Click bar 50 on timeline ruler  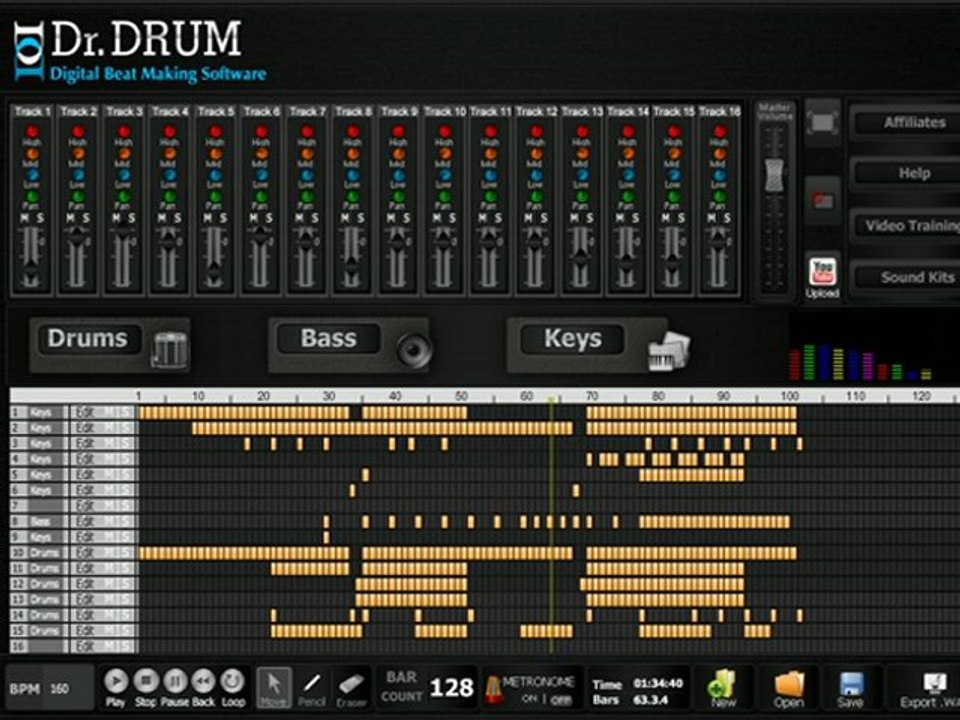point(461,396)
